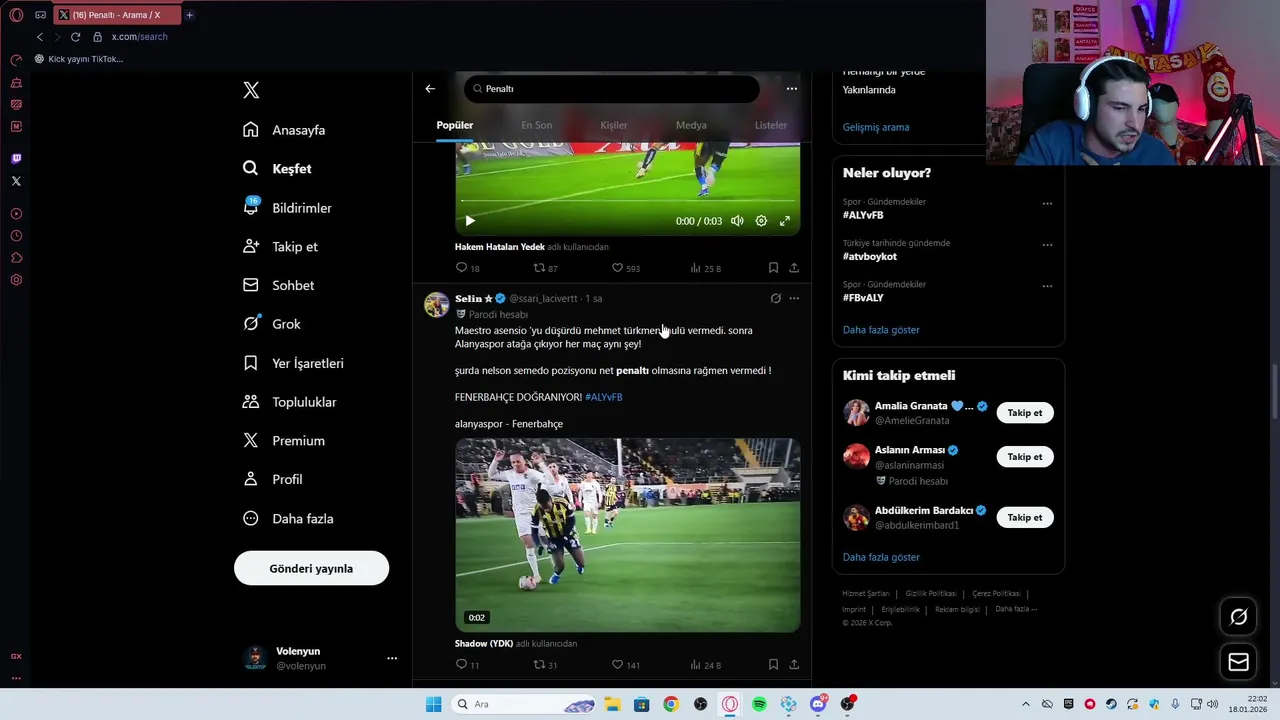Toggle fullscreen on the first video
Screen dimensions: 1280x720
(785, 221)
